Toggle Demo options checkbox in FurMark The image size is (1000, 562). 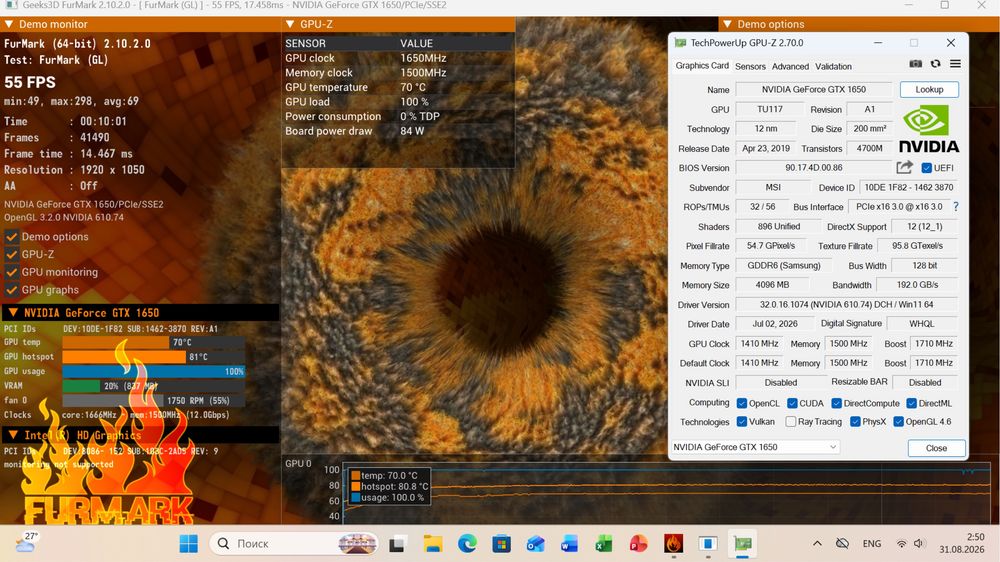(11, 237)
